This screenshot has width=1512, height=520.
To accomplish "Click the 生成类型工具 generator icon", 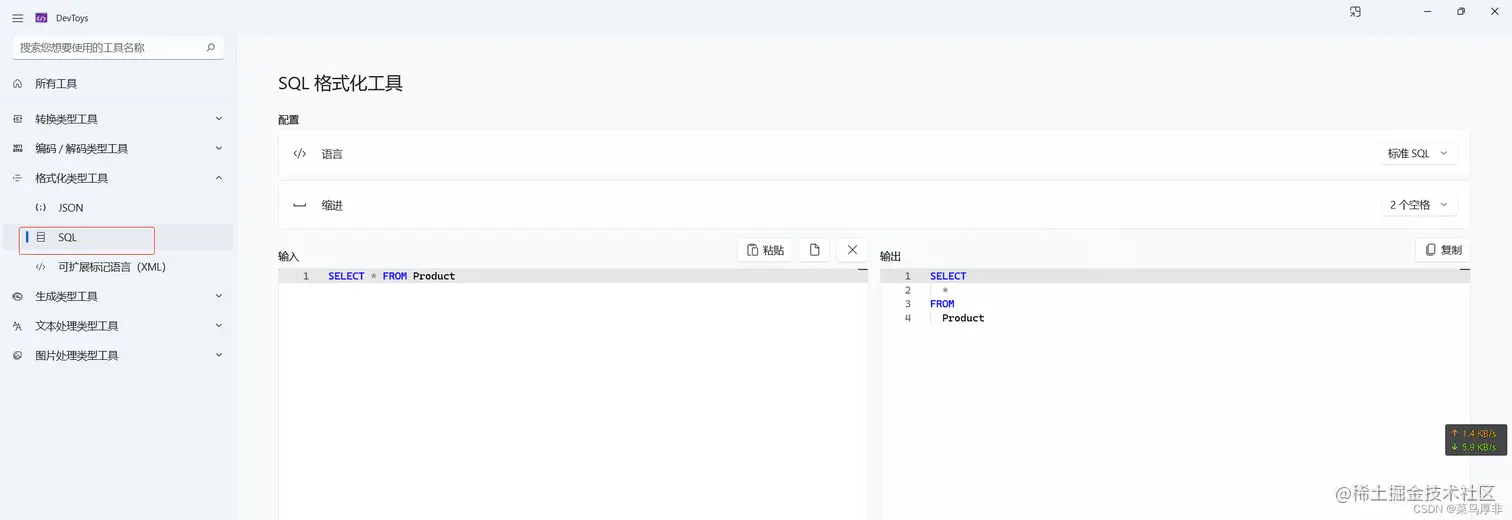I will coord(17,297).
